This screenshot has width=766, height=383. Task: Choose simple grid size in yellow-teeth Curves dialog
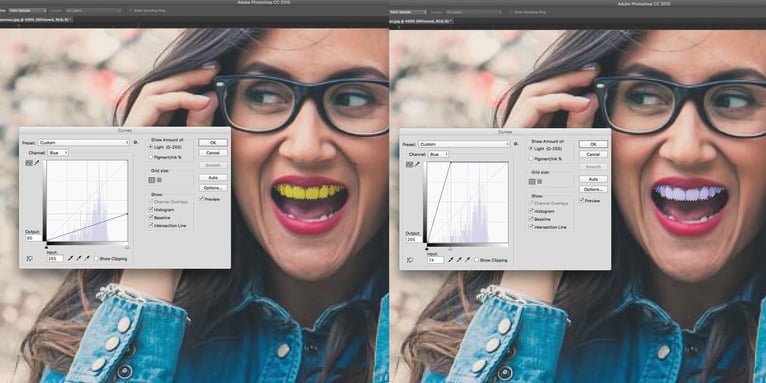point(151,180)
